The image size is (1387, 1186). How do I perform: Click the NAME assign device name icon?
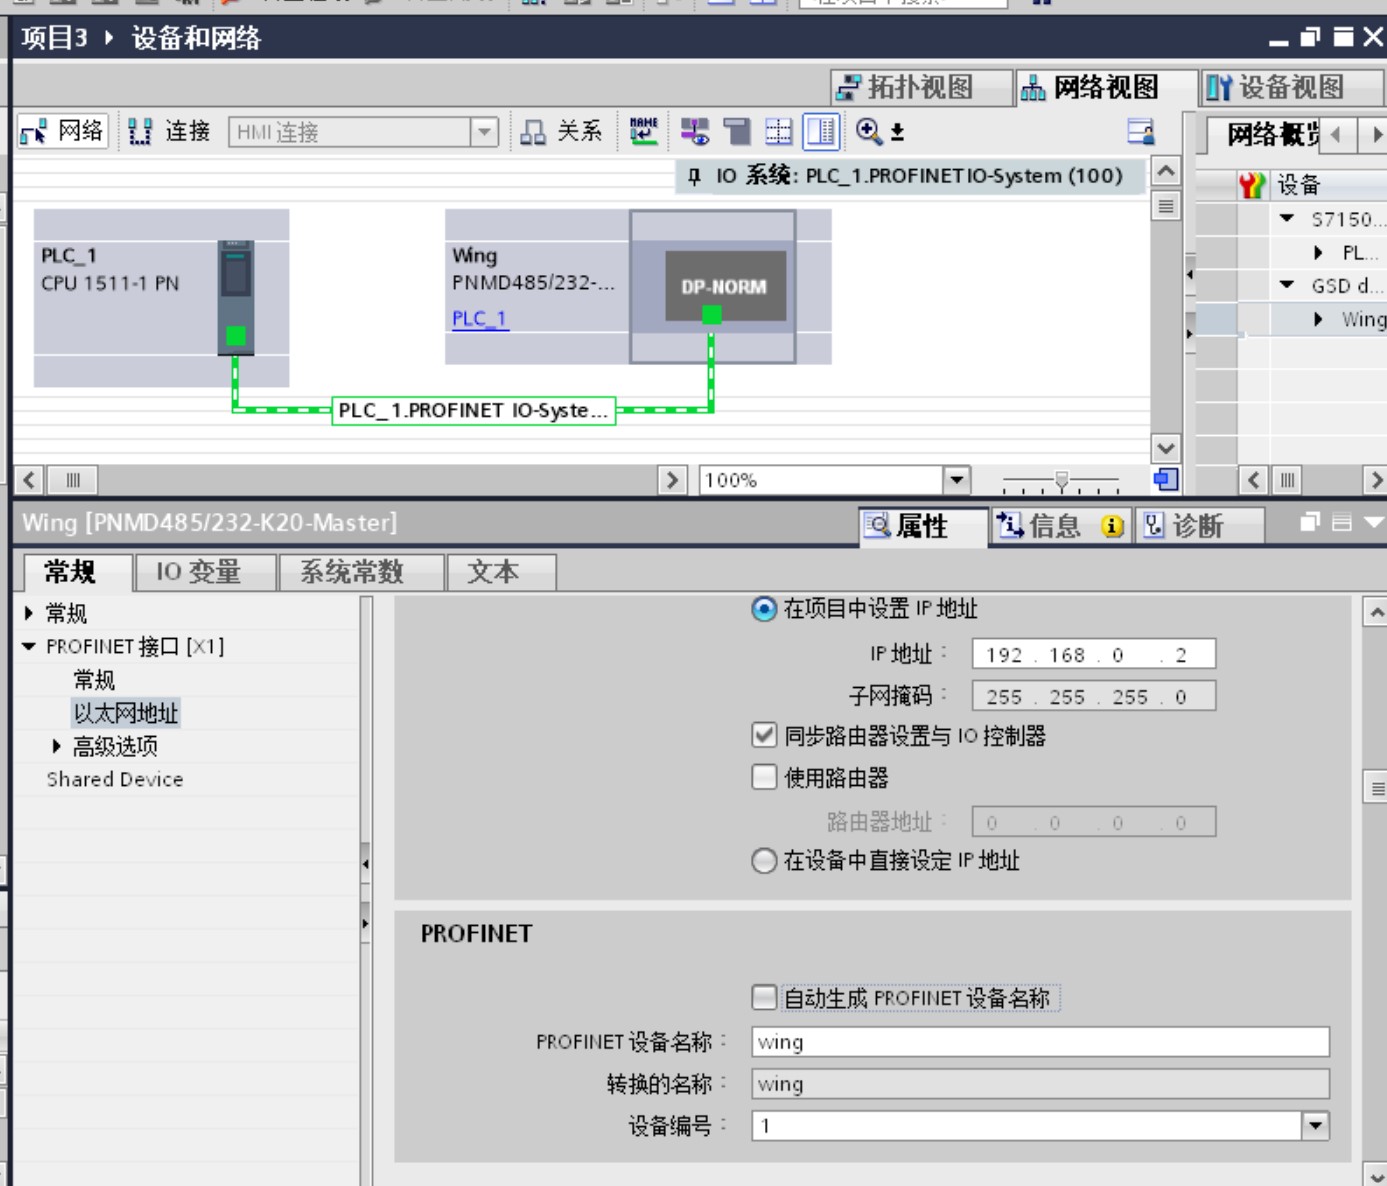tap(643, 131)
